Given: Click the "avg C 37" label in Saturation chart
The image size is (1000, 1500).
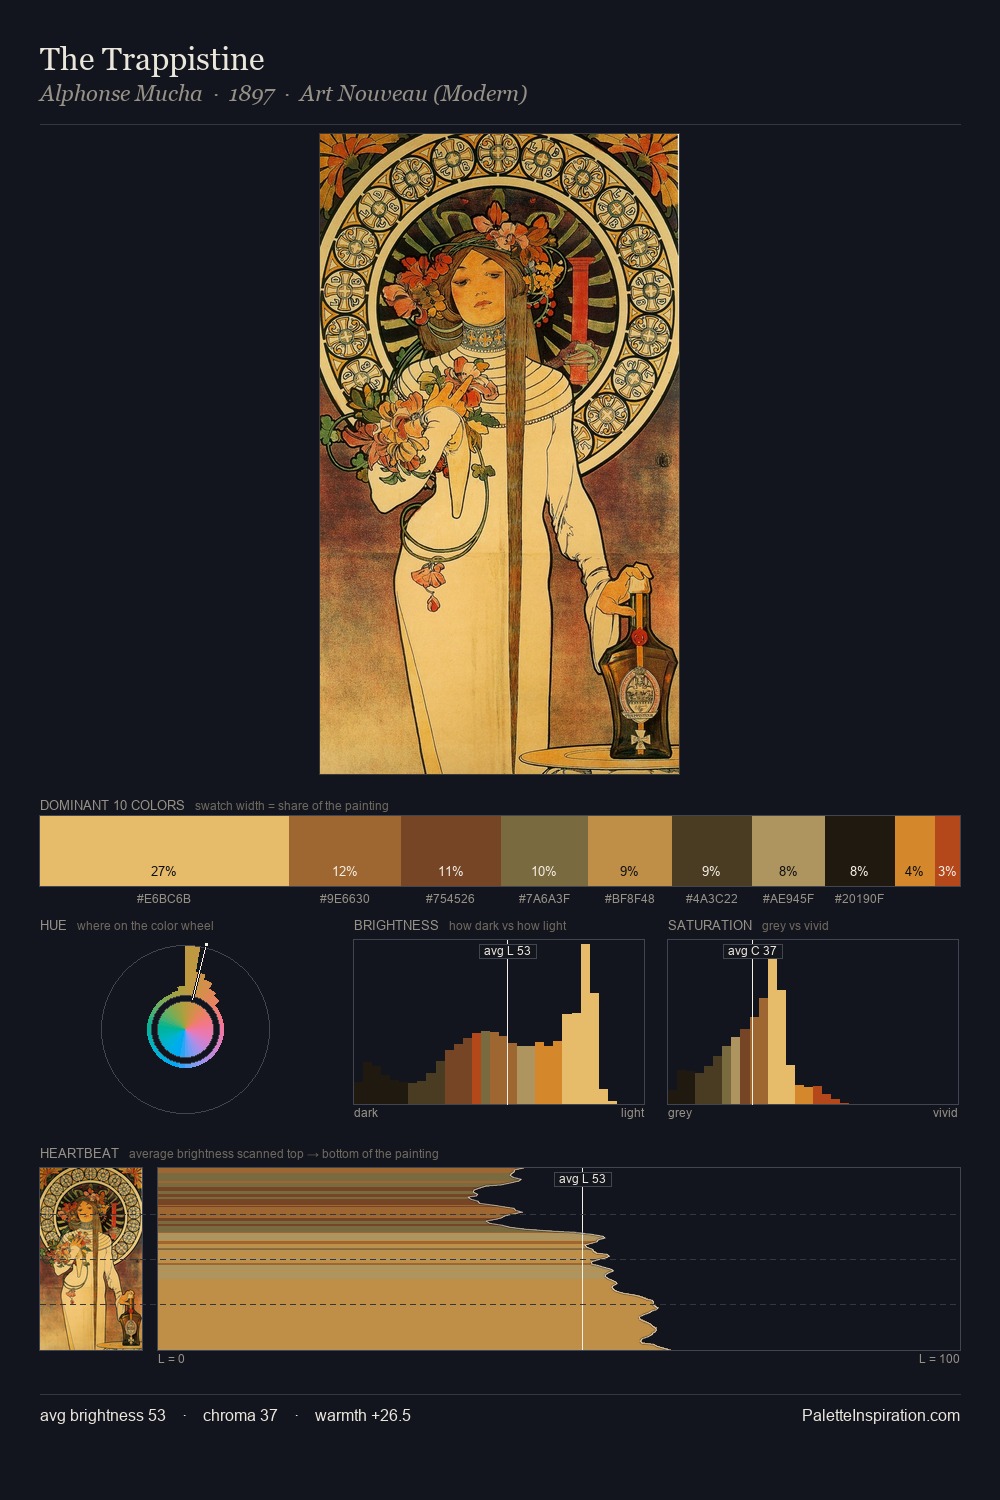Looking at the screenshot, I should pyautogui.click(x=752, y=951).
